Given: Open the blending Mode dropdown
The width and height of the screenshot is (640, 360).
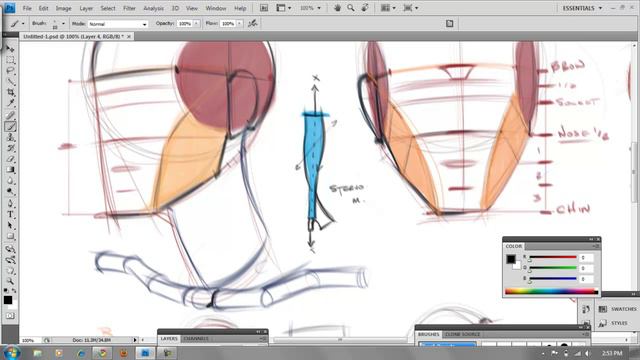Looking at the screenshot, I should pos(118,24).
